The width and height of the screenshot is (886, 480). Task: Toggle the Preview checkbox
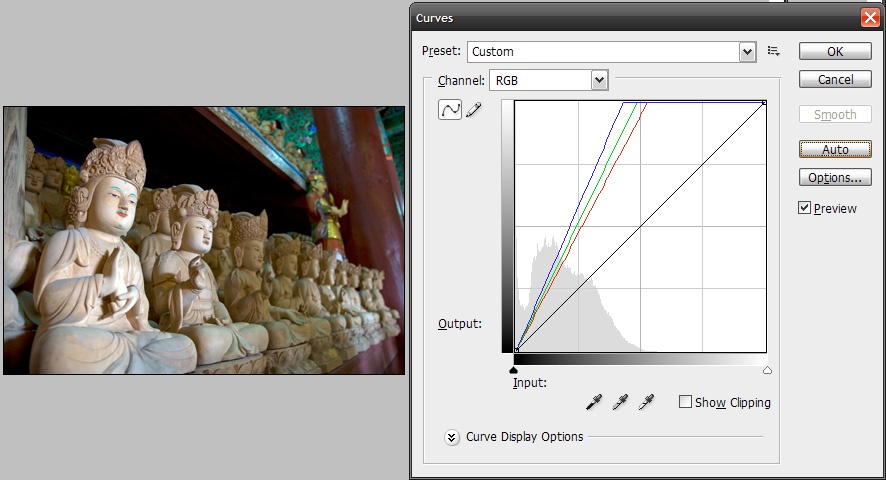(805, 207)
